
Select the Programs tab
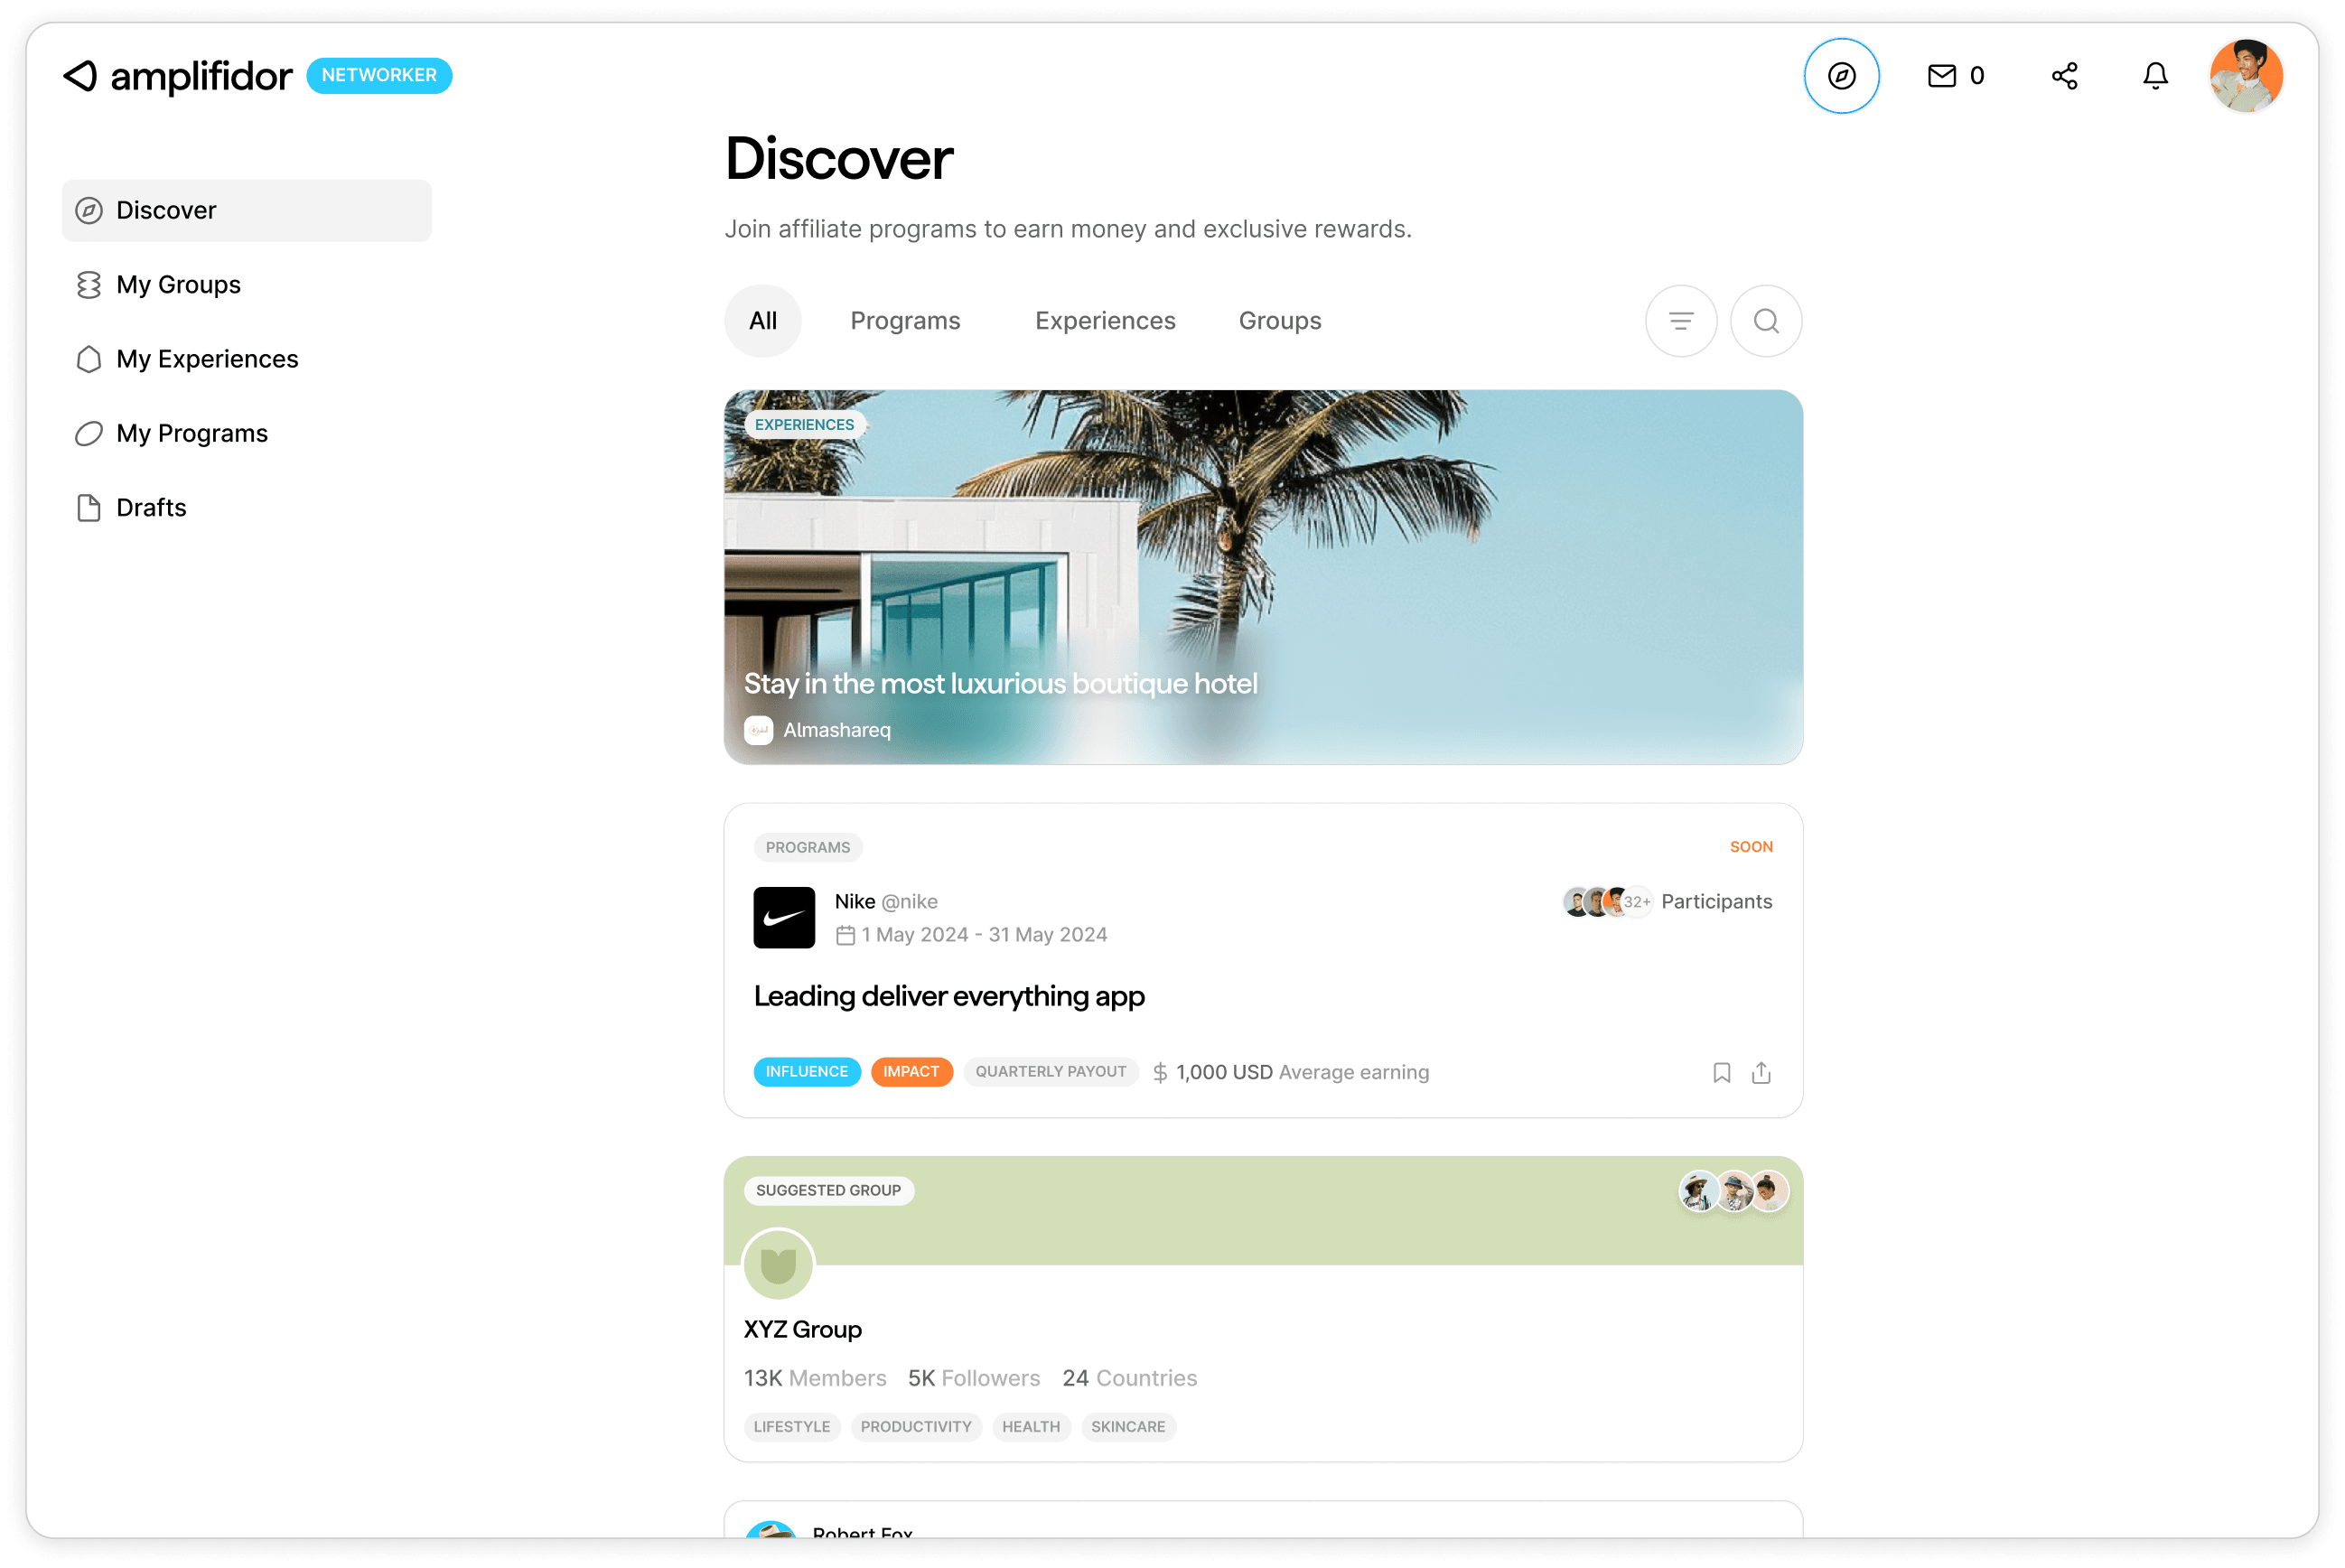coord(904,321)
